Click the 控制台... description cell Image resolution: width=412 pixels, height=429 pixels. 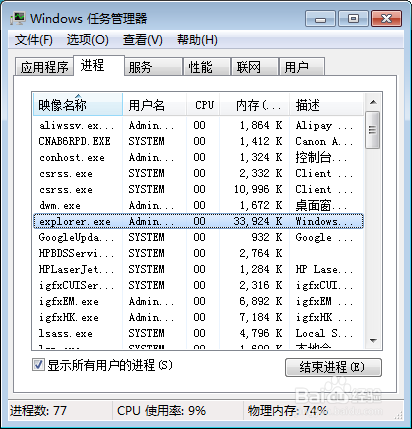pyautogui.click(x=321, y=157)
